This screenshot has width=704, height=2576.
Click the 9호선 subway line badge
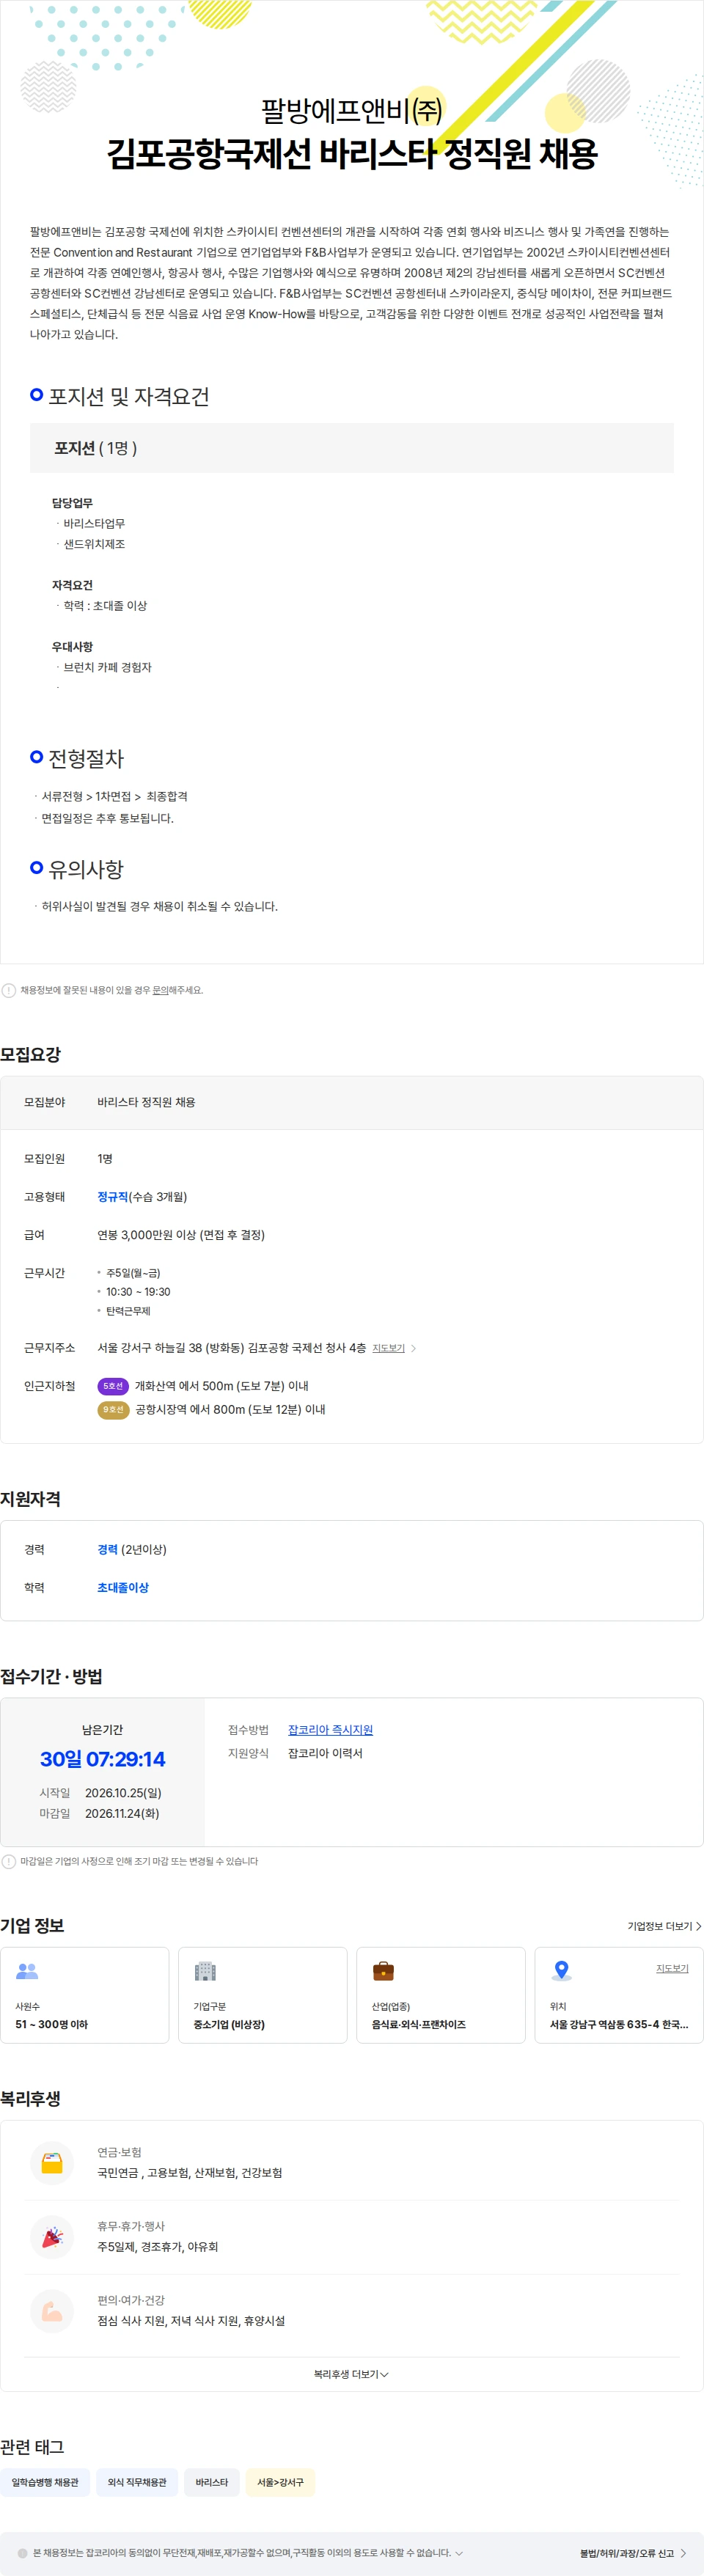pyautogui.click(x=113, y=1409)
